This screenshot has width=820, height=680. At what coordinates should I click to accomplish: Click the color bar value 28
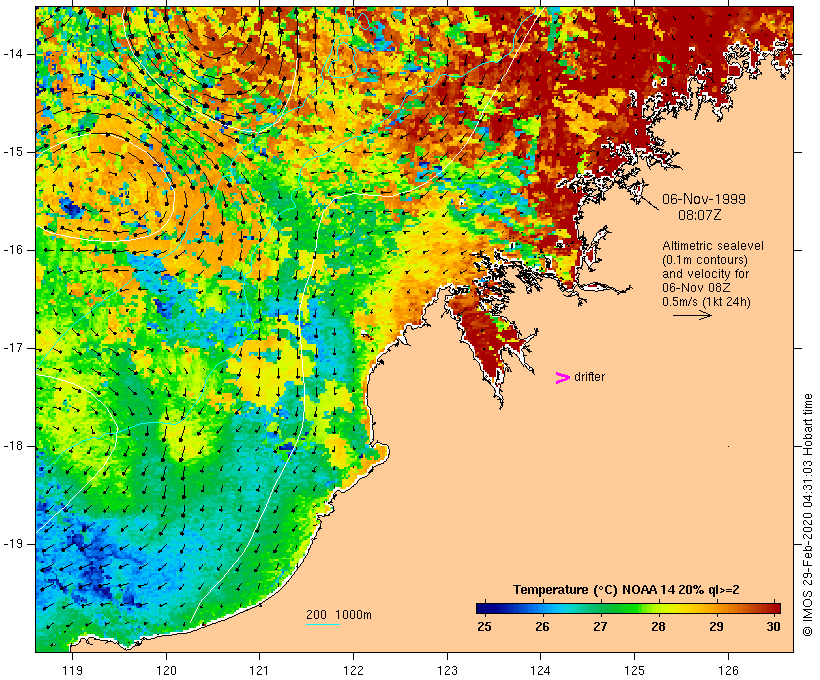tap(658, 627)
